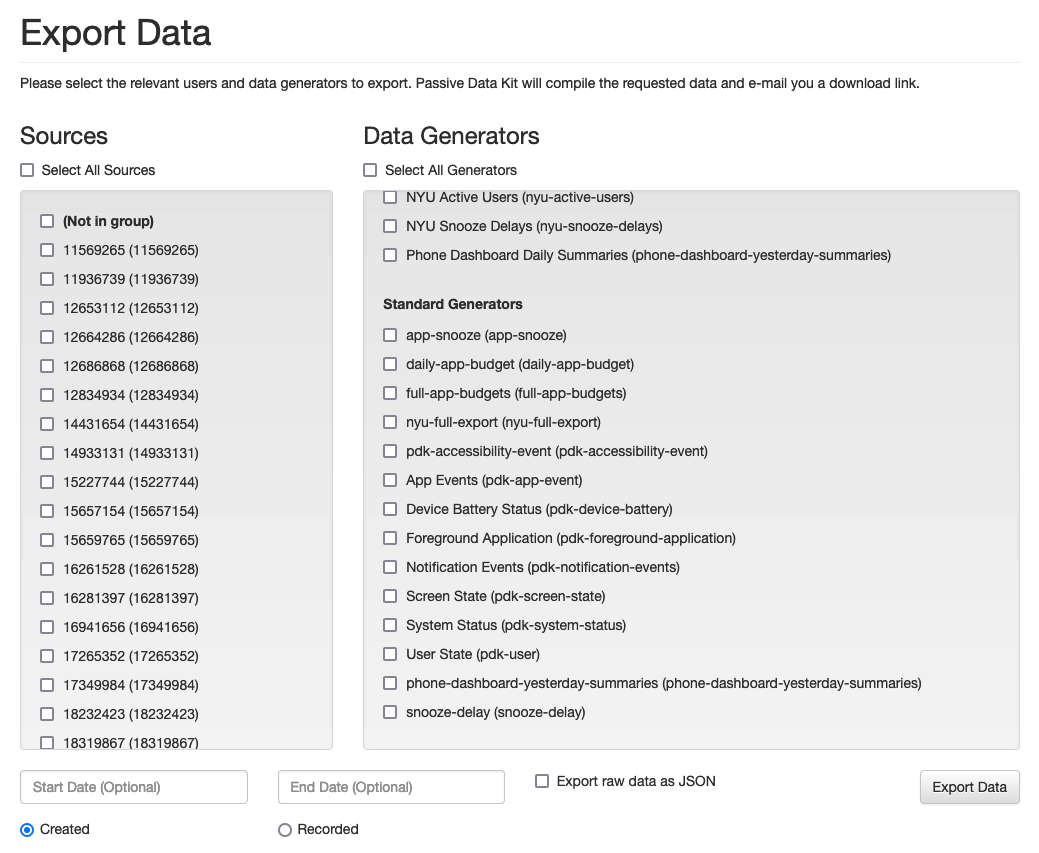Viewport: 1039px width, 853px height.
Task: Check the Select All Generators checkbox
Action: pyautogui.click(x=371, y=170)
